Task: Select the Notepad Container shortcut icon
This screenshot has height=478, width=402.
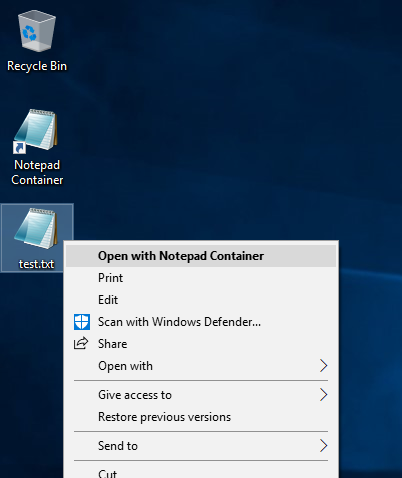Action: tap(36, 131)
